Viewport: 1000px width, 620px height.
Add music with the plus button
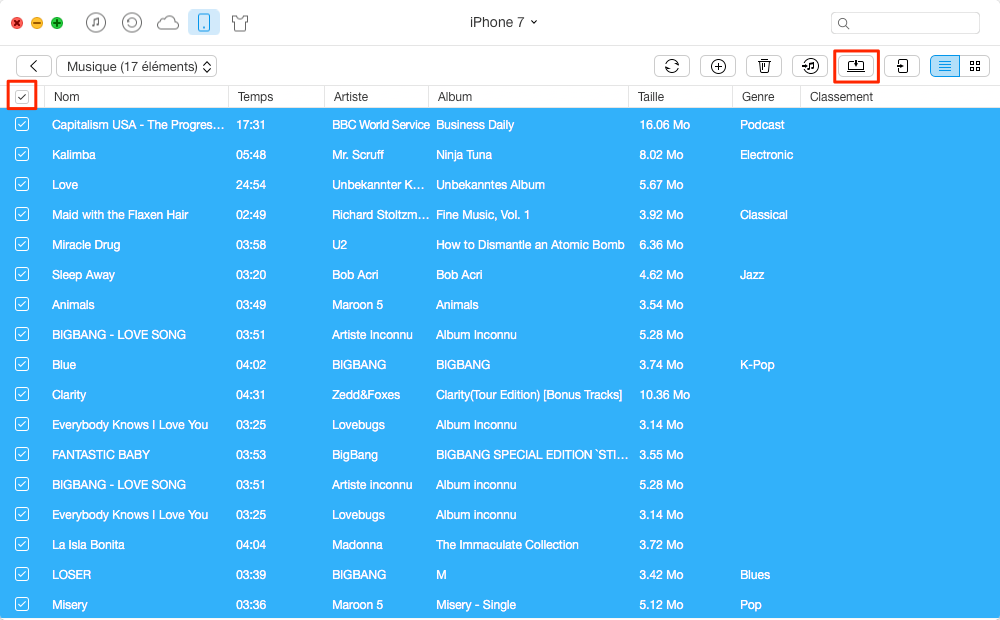tap(718, 66)
